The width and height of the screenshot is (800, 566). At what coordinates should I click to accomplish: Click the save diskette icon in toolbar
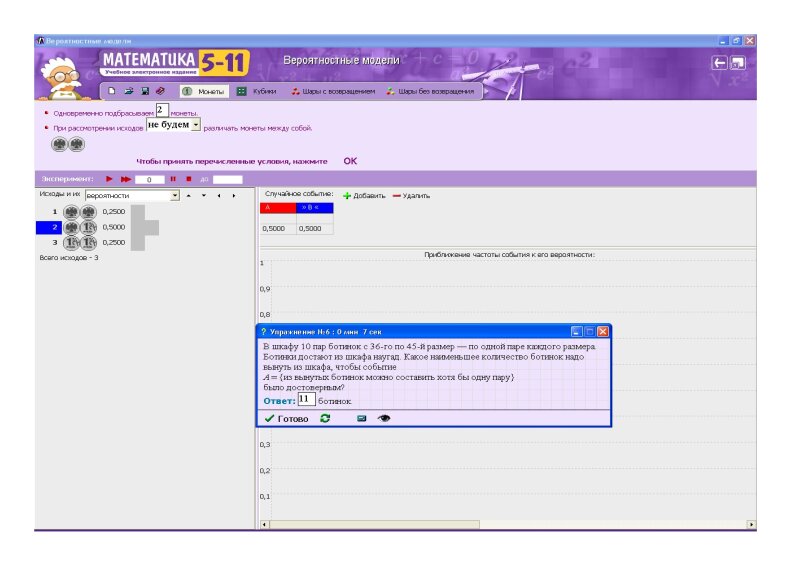click(144, 91)
